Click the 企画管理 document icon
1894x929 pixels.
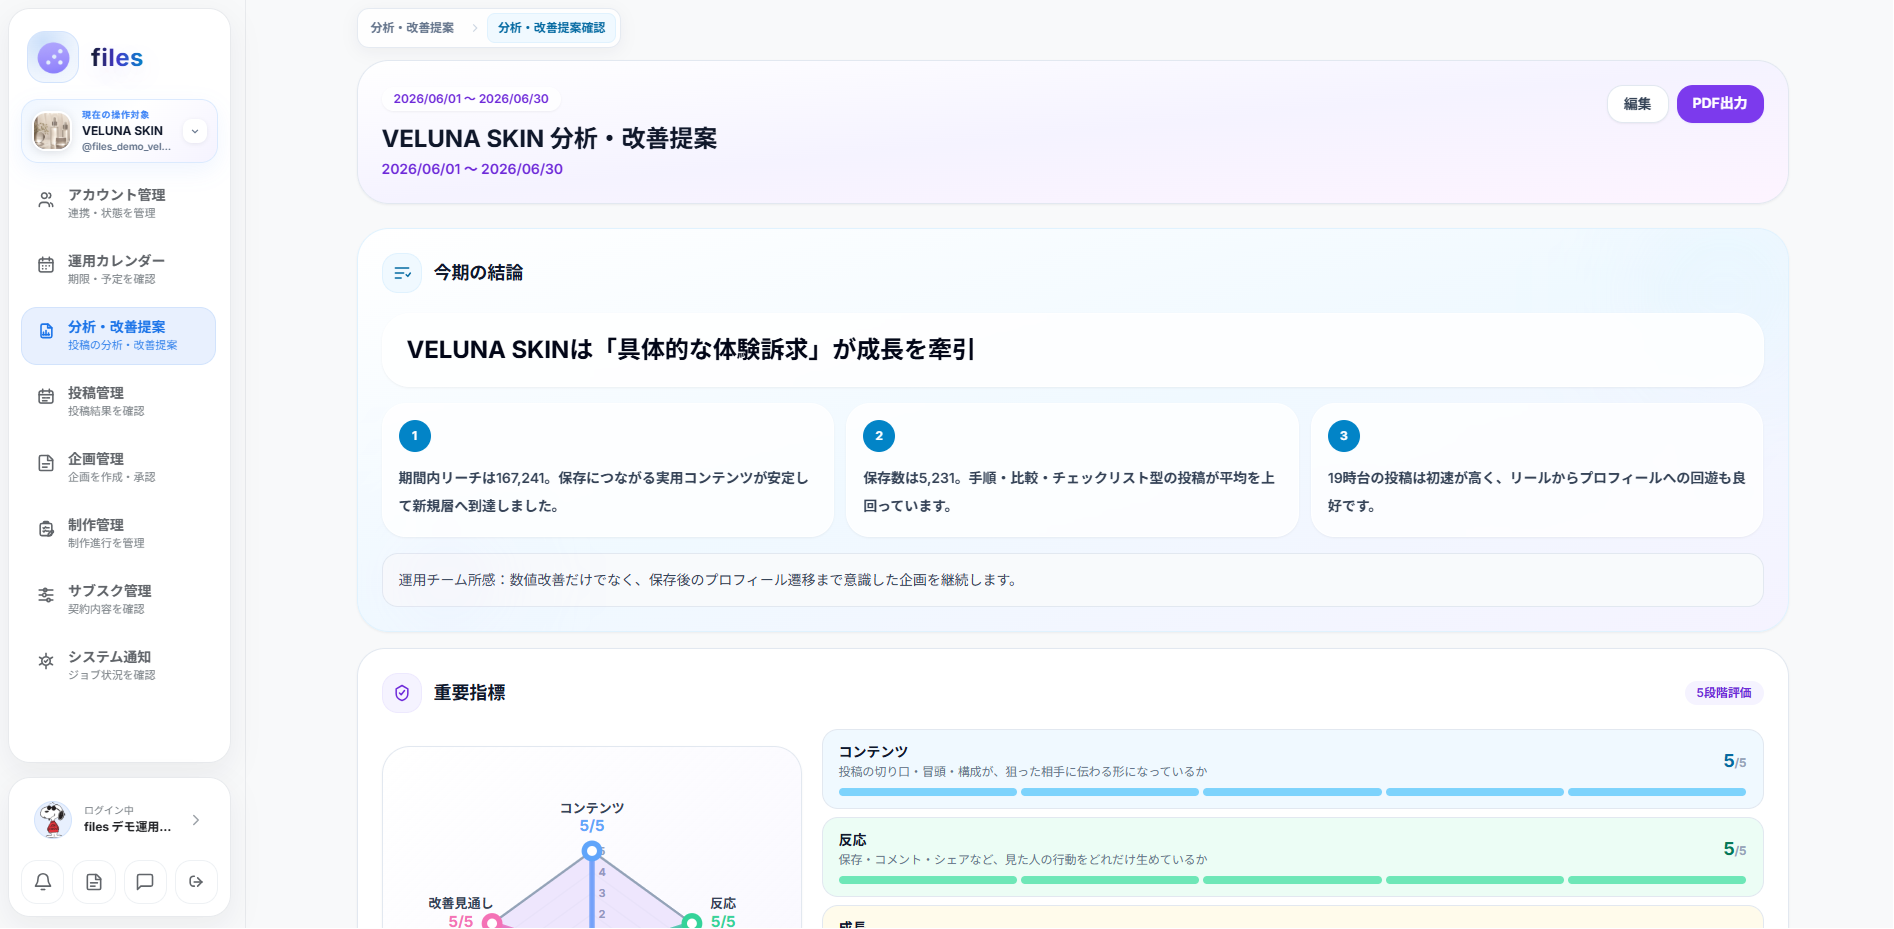46,463
